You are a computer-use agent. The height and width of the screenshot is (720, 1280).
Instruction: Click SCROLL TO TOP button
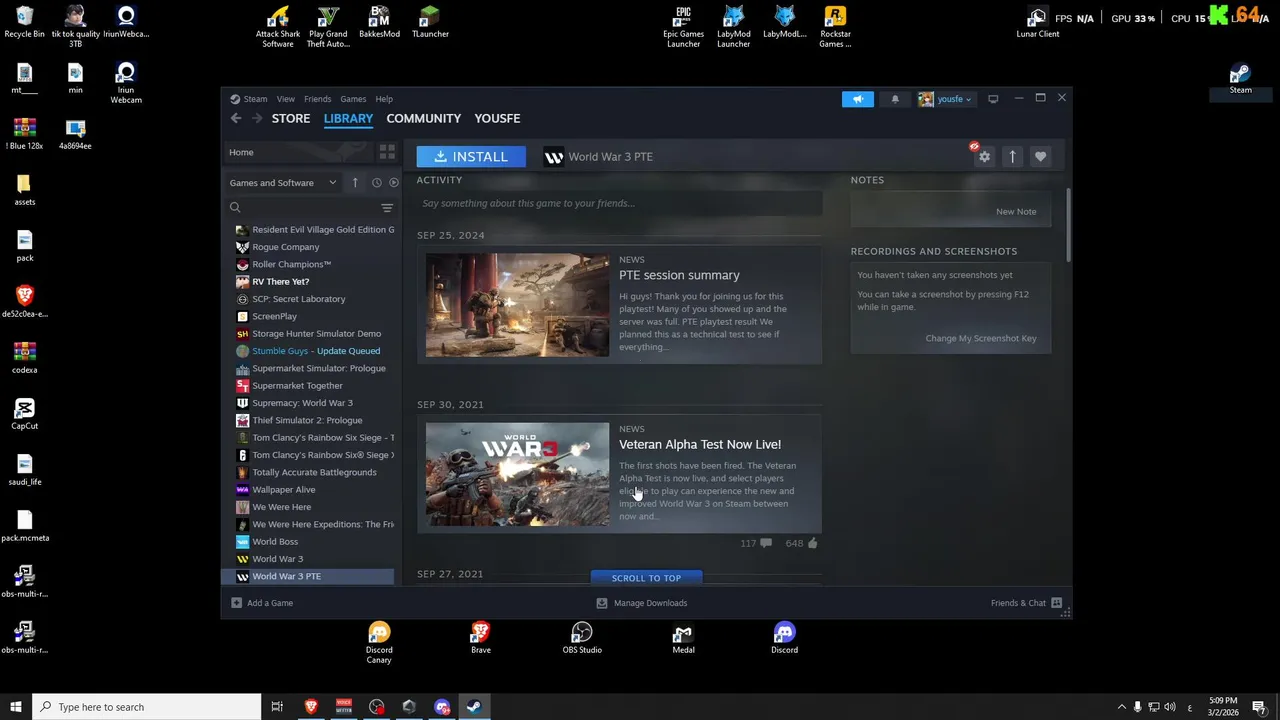(646, 578)
